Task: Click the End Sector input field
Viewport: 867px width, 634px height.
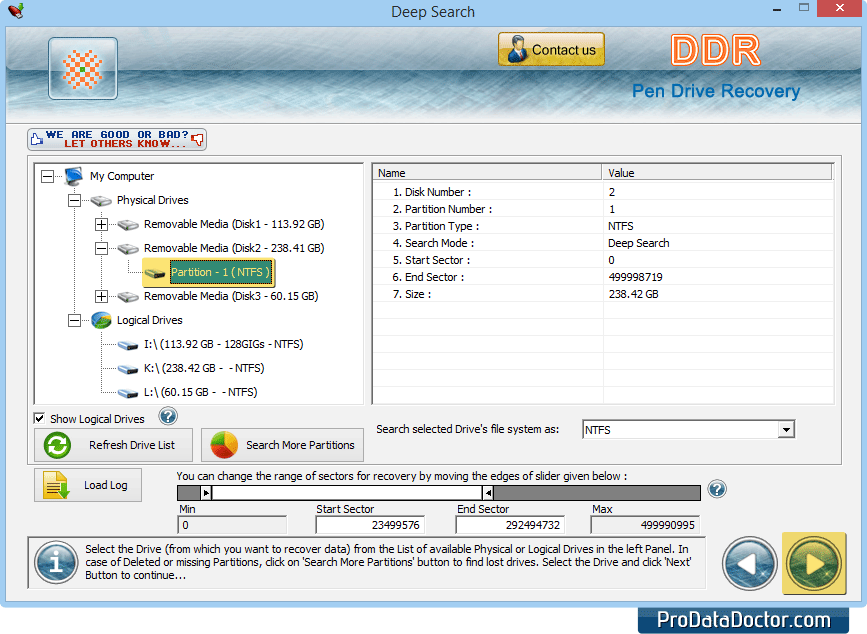Action: click(510, 525)
